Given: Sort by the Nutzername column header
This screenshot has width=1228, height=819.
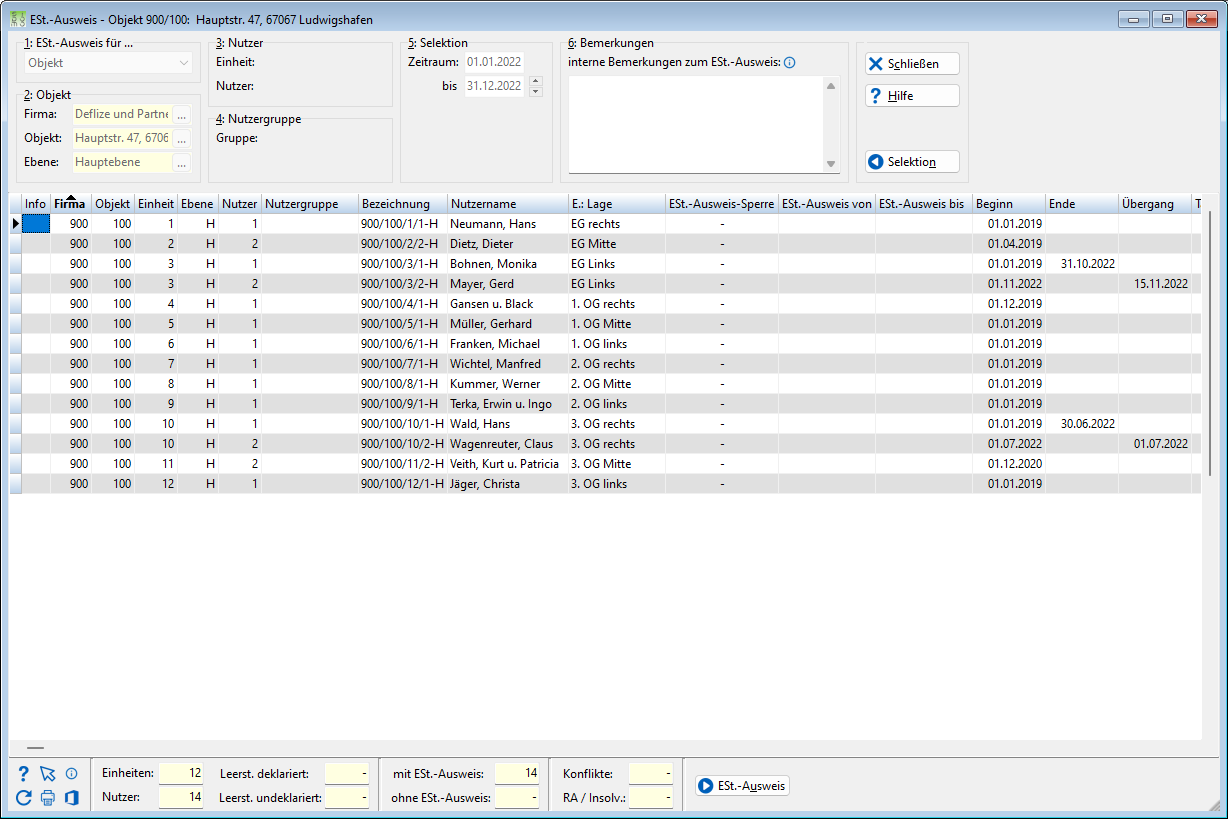Looking at the screenshot, I should pyautogui.click(x=506, y=204).
